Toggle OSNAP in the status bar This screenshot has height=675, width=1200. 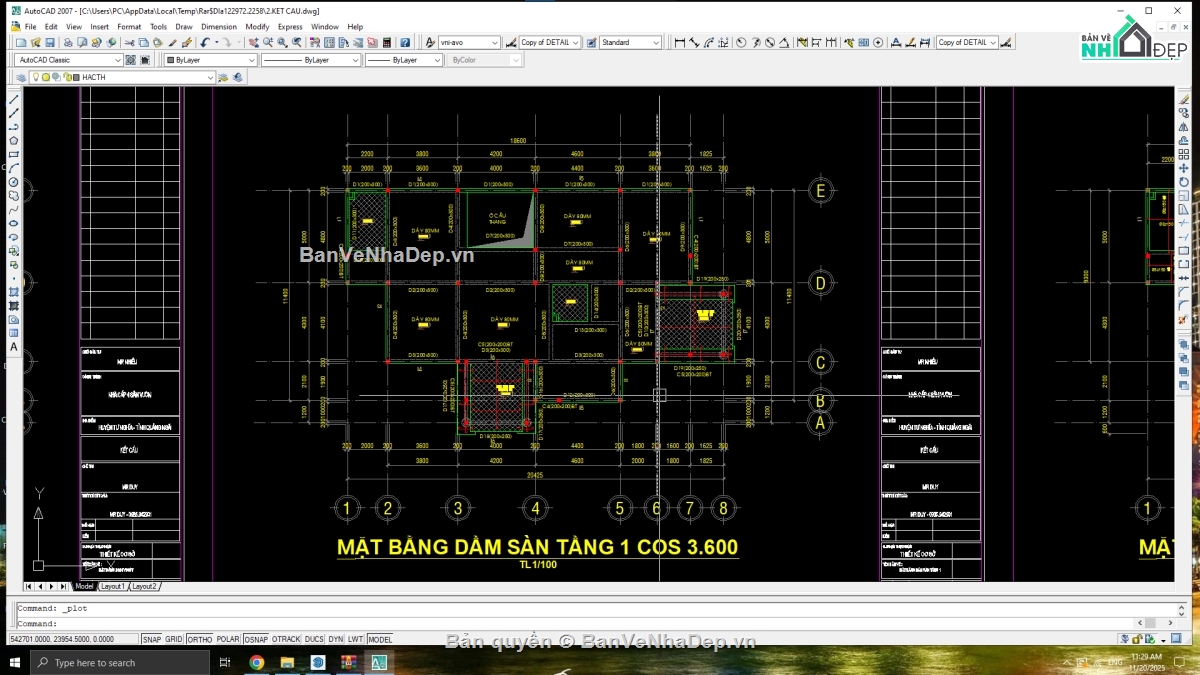tap(256, 639)
